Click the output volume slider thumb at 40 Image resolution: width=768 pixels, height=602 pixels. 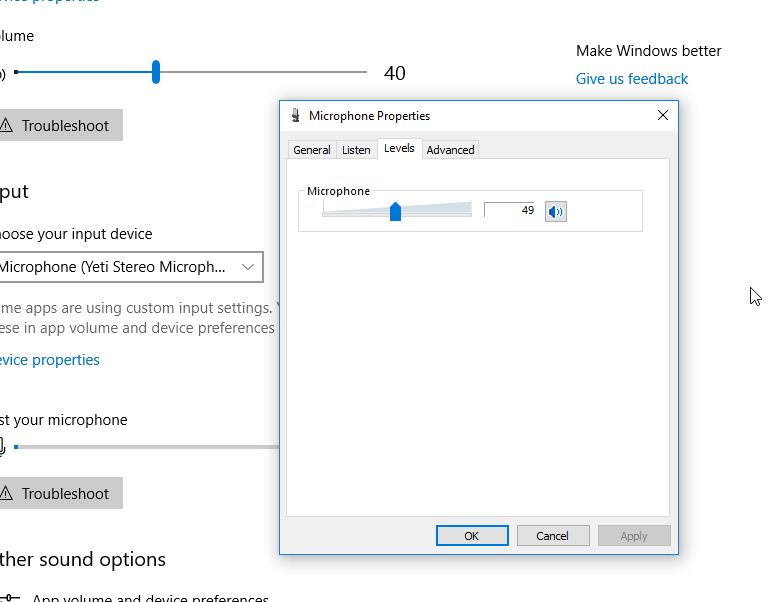click(156, 72)
